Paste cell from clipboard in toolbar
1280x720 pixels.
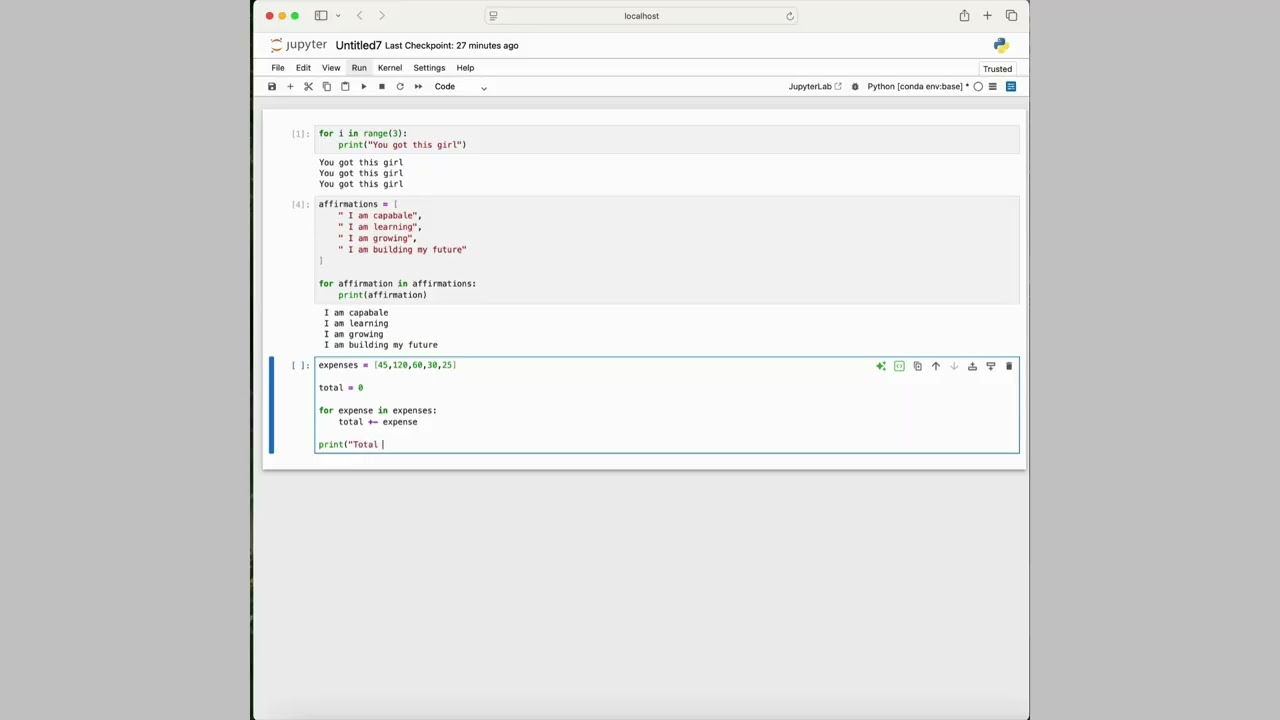(345, 87)
